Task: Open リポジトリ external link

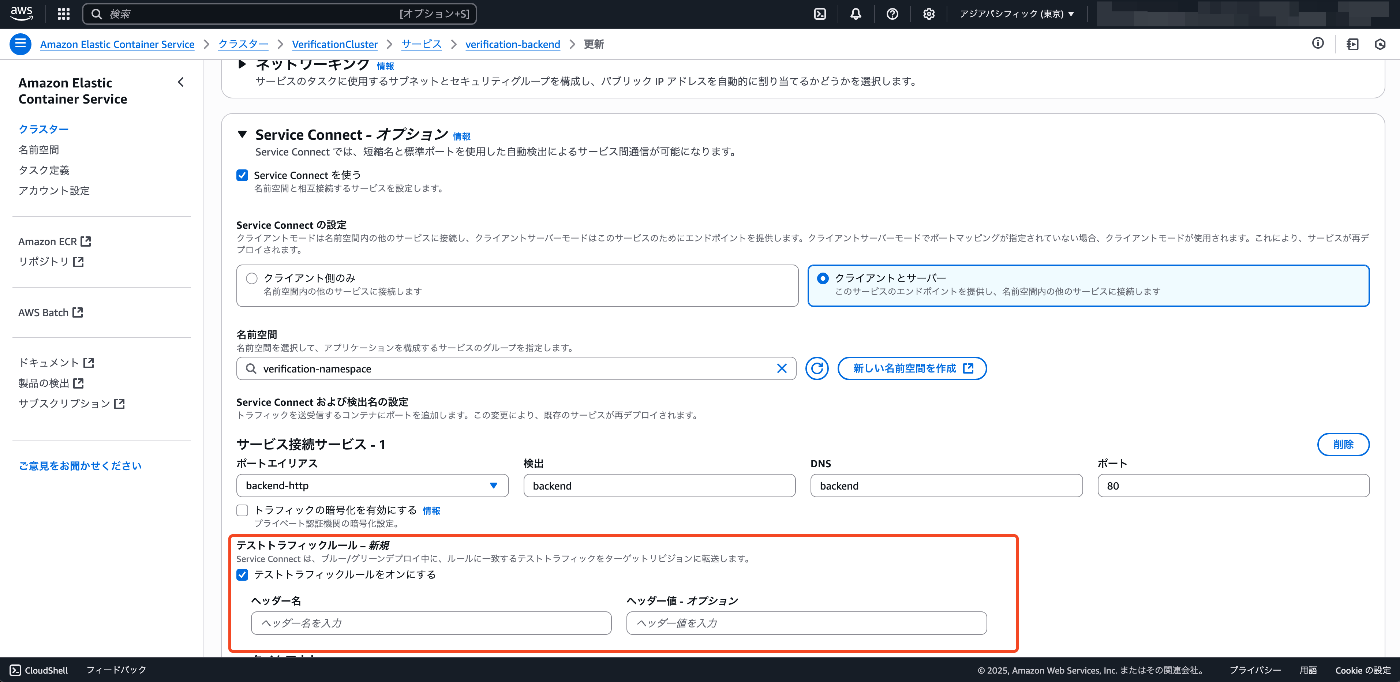Action: (51, 261)
